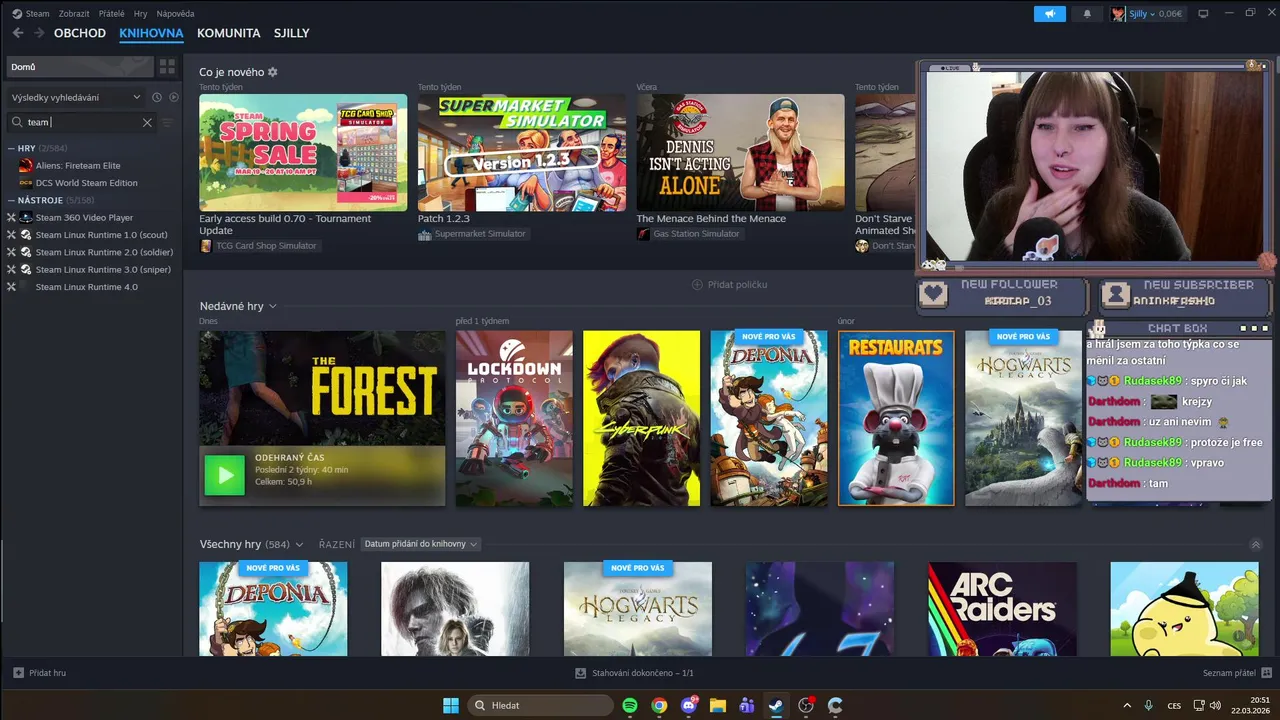The height and width of the screenshot is (720, 1280).
Task: Open Spotify from the taskbar
Action: (x=630, y=705)
